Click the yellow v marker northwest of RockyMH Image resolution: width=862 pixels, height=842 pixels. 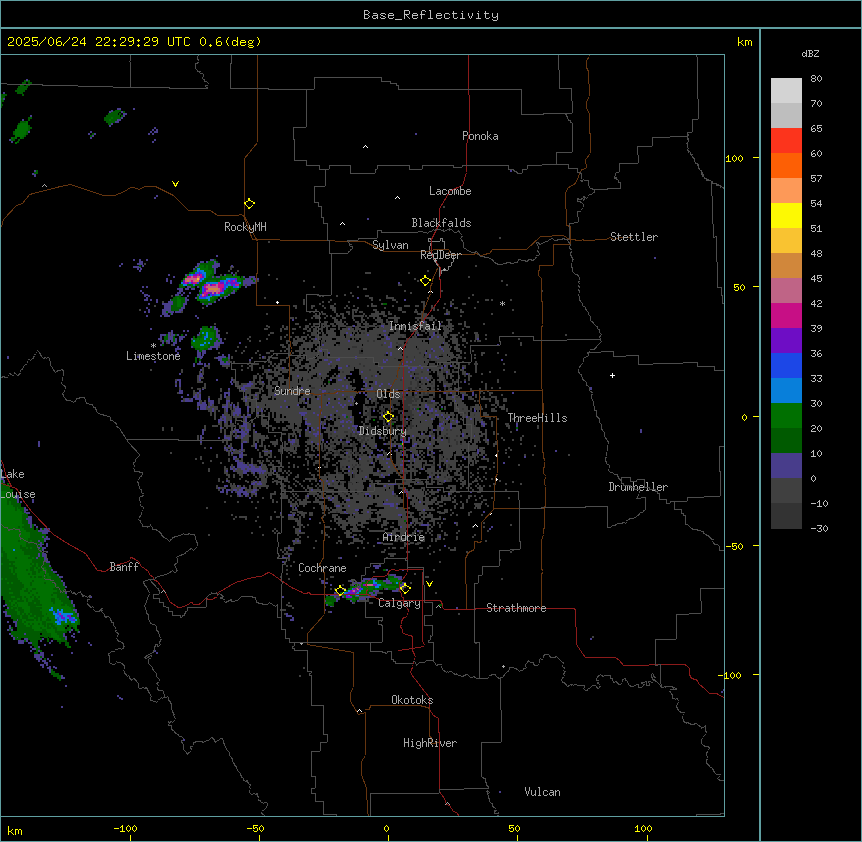click(175, 184)
